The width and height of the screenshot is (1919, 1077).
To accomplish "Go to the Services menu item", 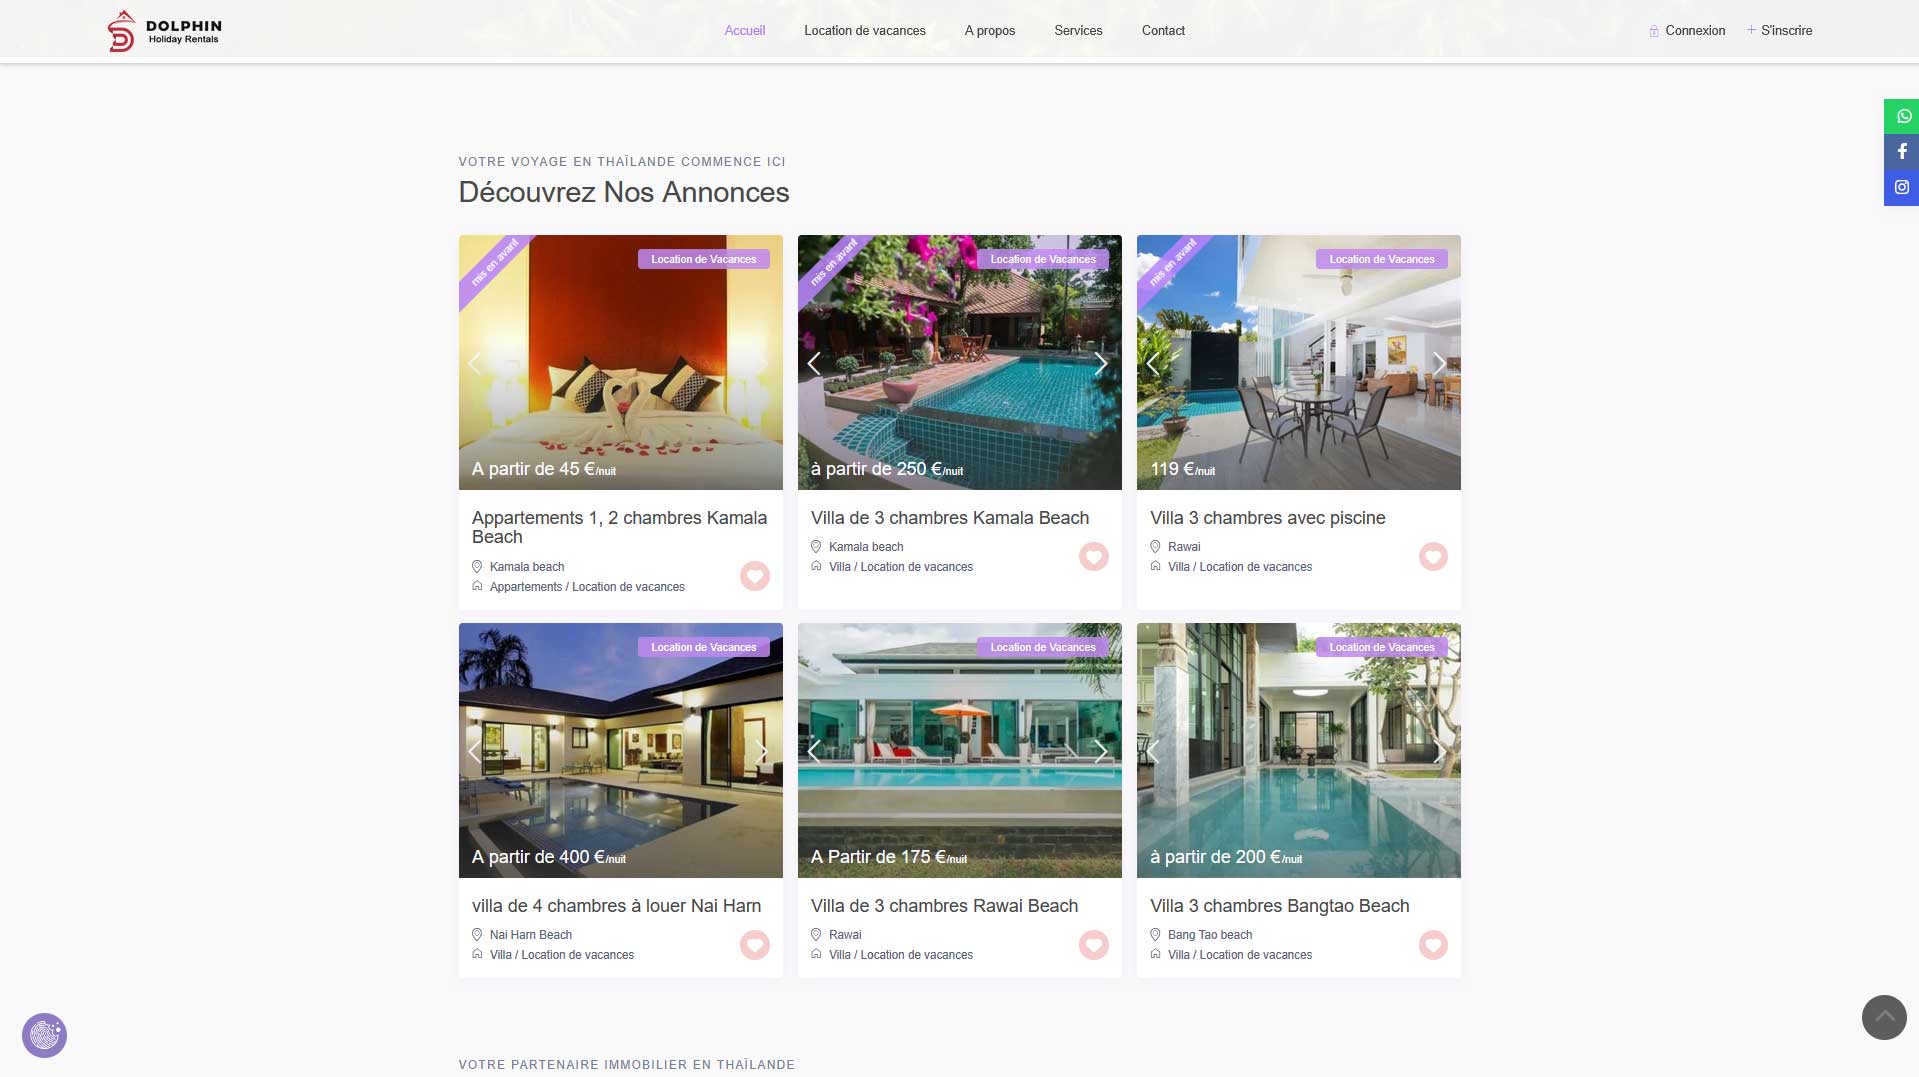I will click(x=1078, y=31).
